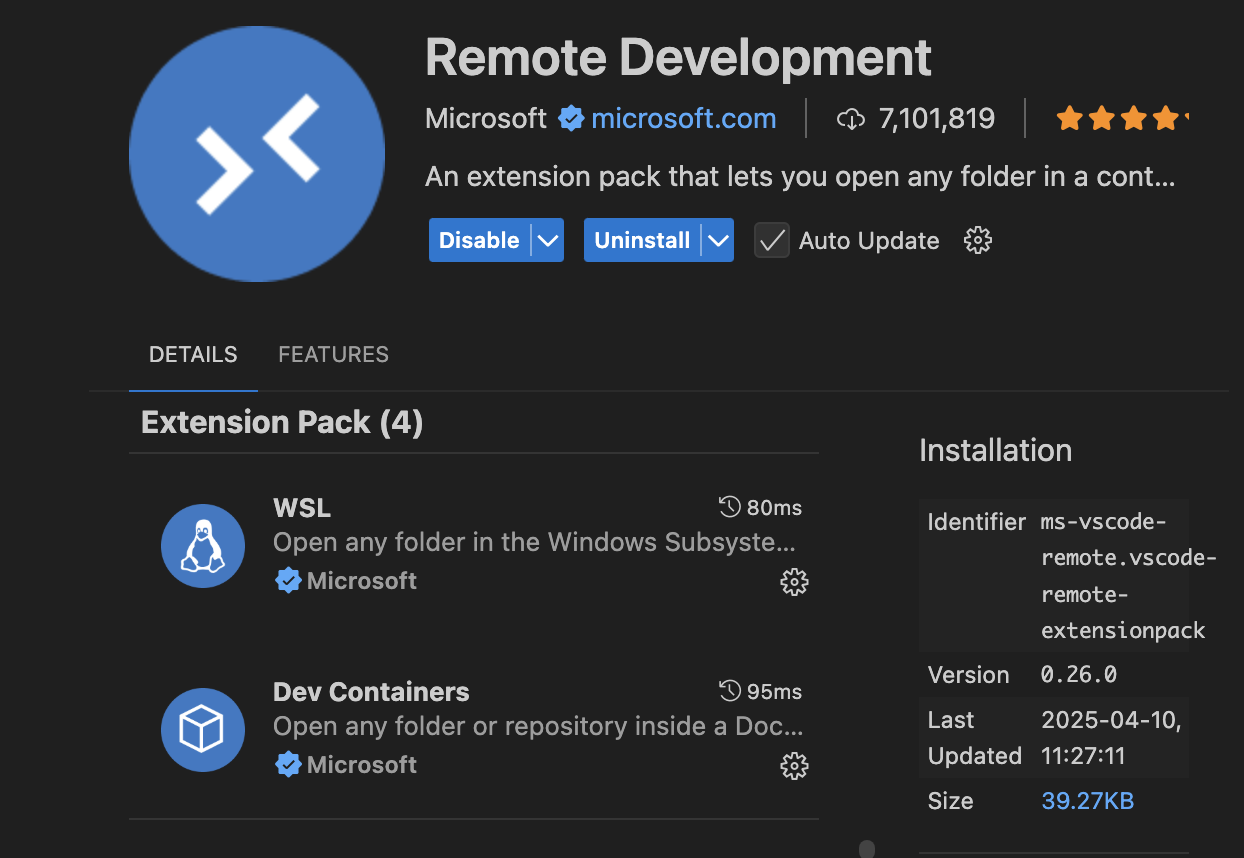This screenshot has height=858, width=1244.
Task: Click the 39.27KB size link
Action: [x=1087, y=801]
